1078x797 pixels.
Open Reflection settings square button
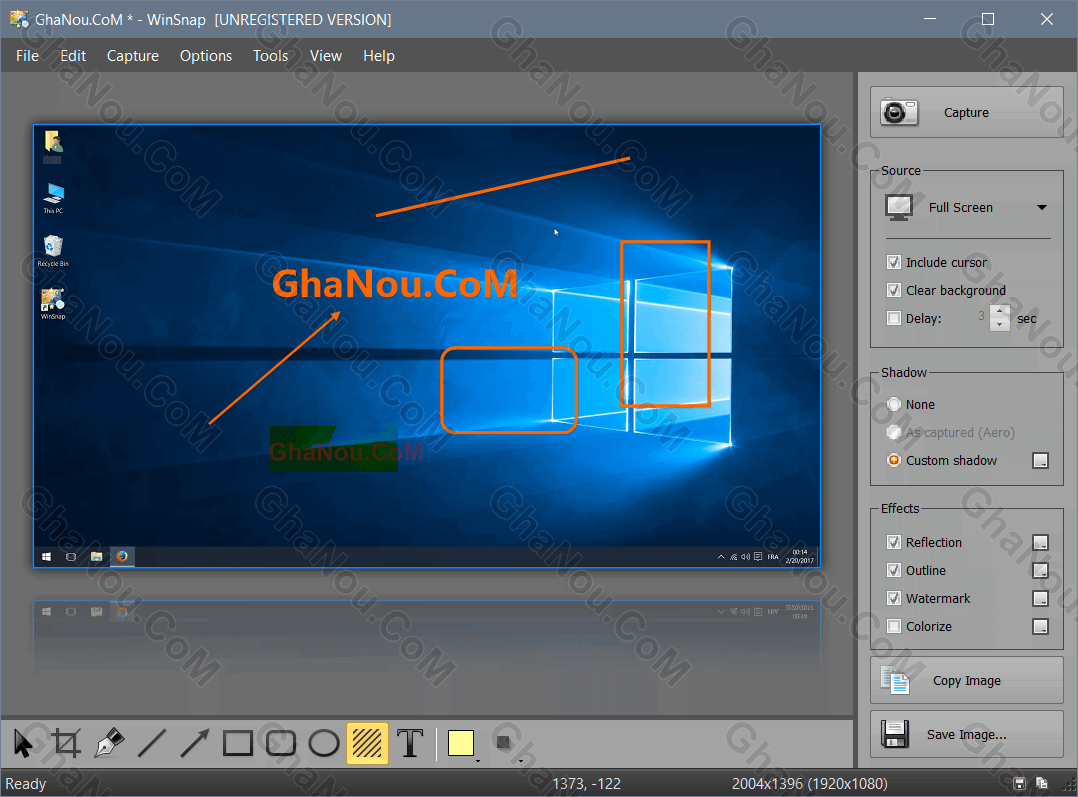1040,543
